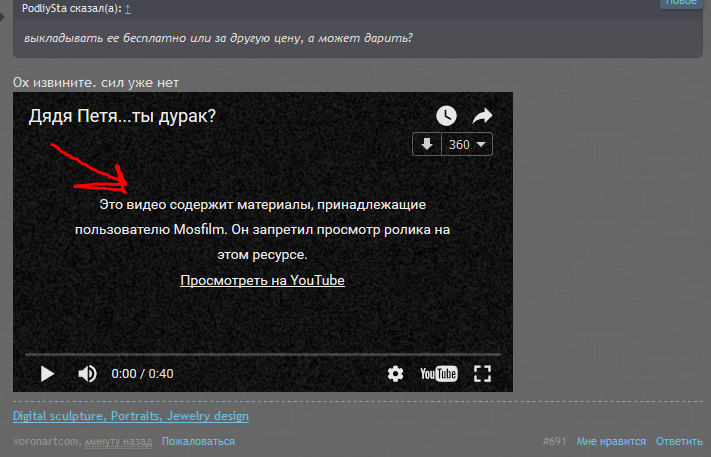Open post permalink #691
The image size is (711, 457).
554,442
